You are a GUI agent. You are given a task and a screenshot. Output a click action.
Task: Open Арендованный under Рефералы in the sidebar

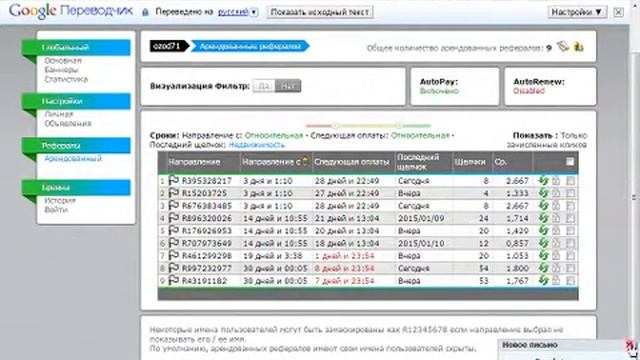click(73, 158)
